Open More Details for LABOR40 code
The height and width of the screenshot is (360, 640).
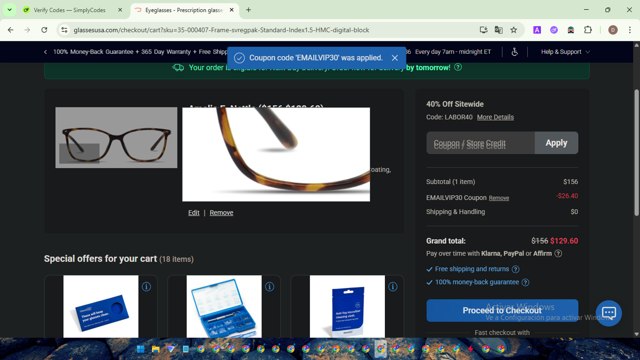495,117
